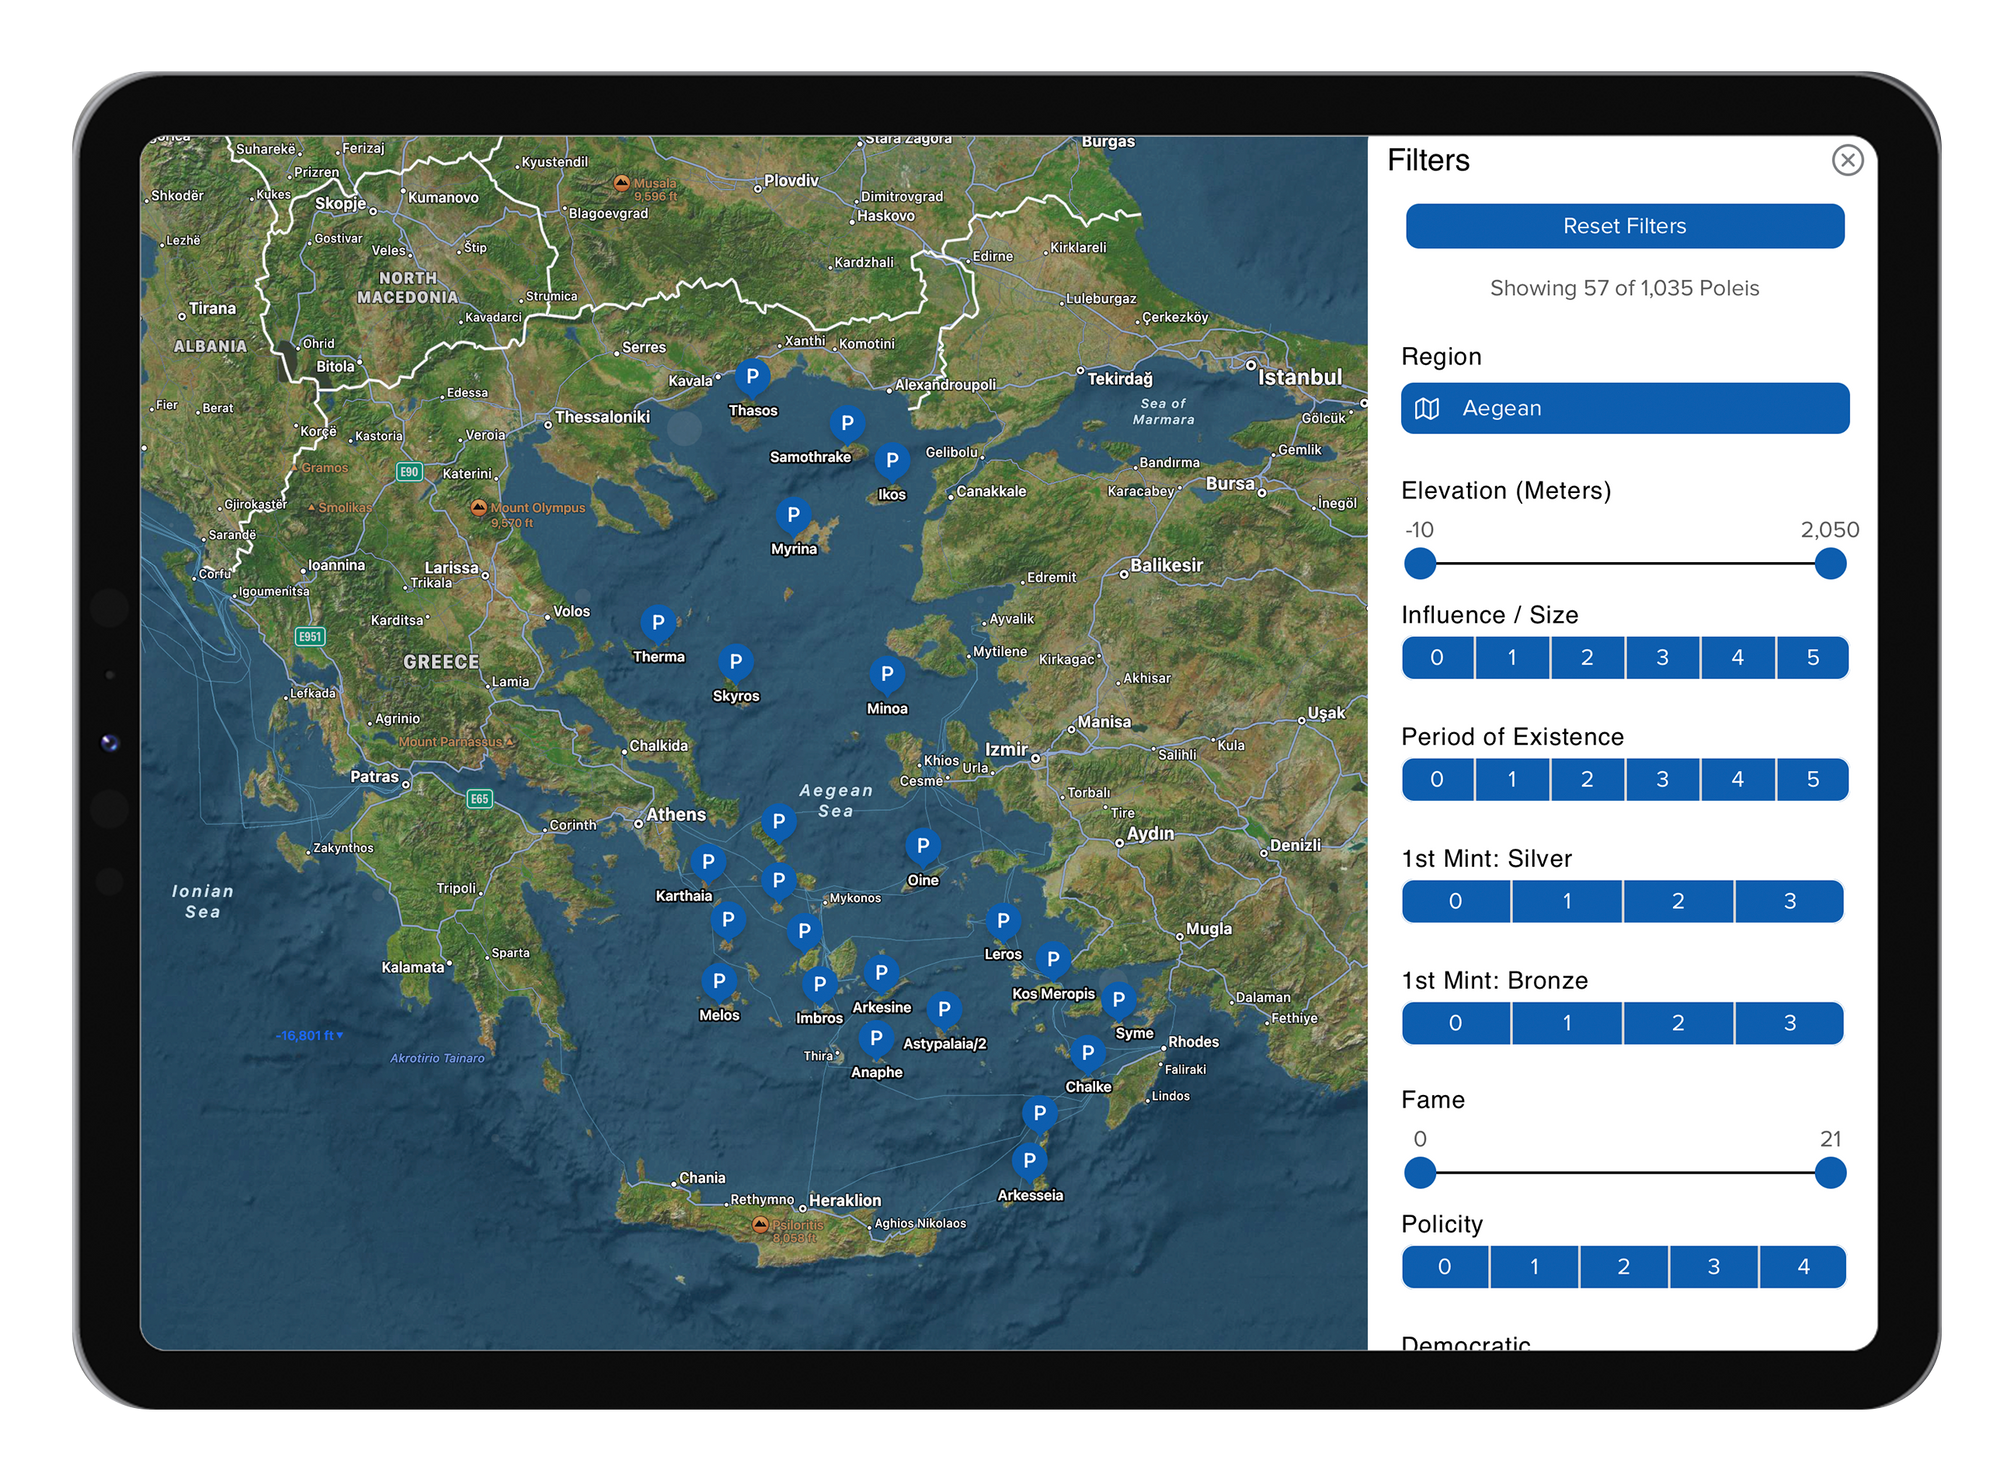2000x1477 pixels.
Task: Click the Elevation maximum slider handle
Action: [1830, 564]
